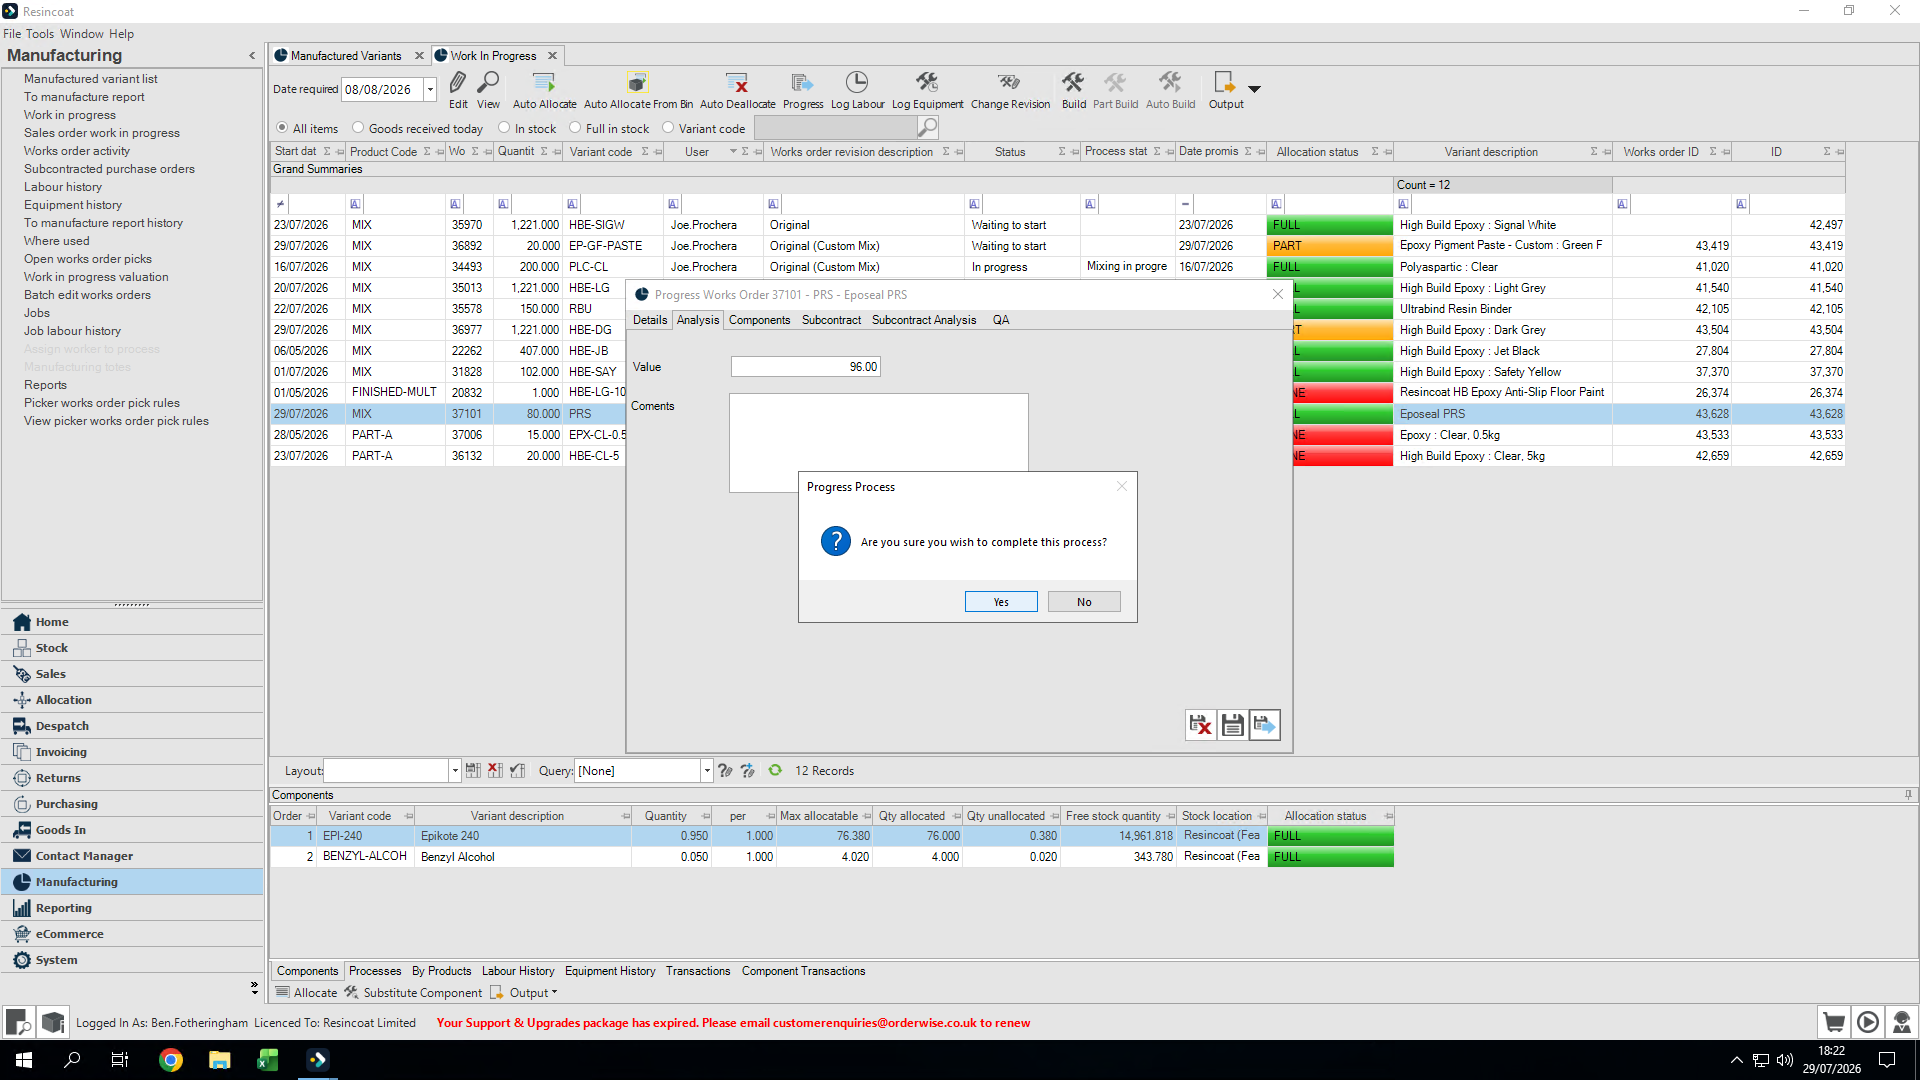
Task: Run Auto Allocate on the works order
Action: click(544, 89)
